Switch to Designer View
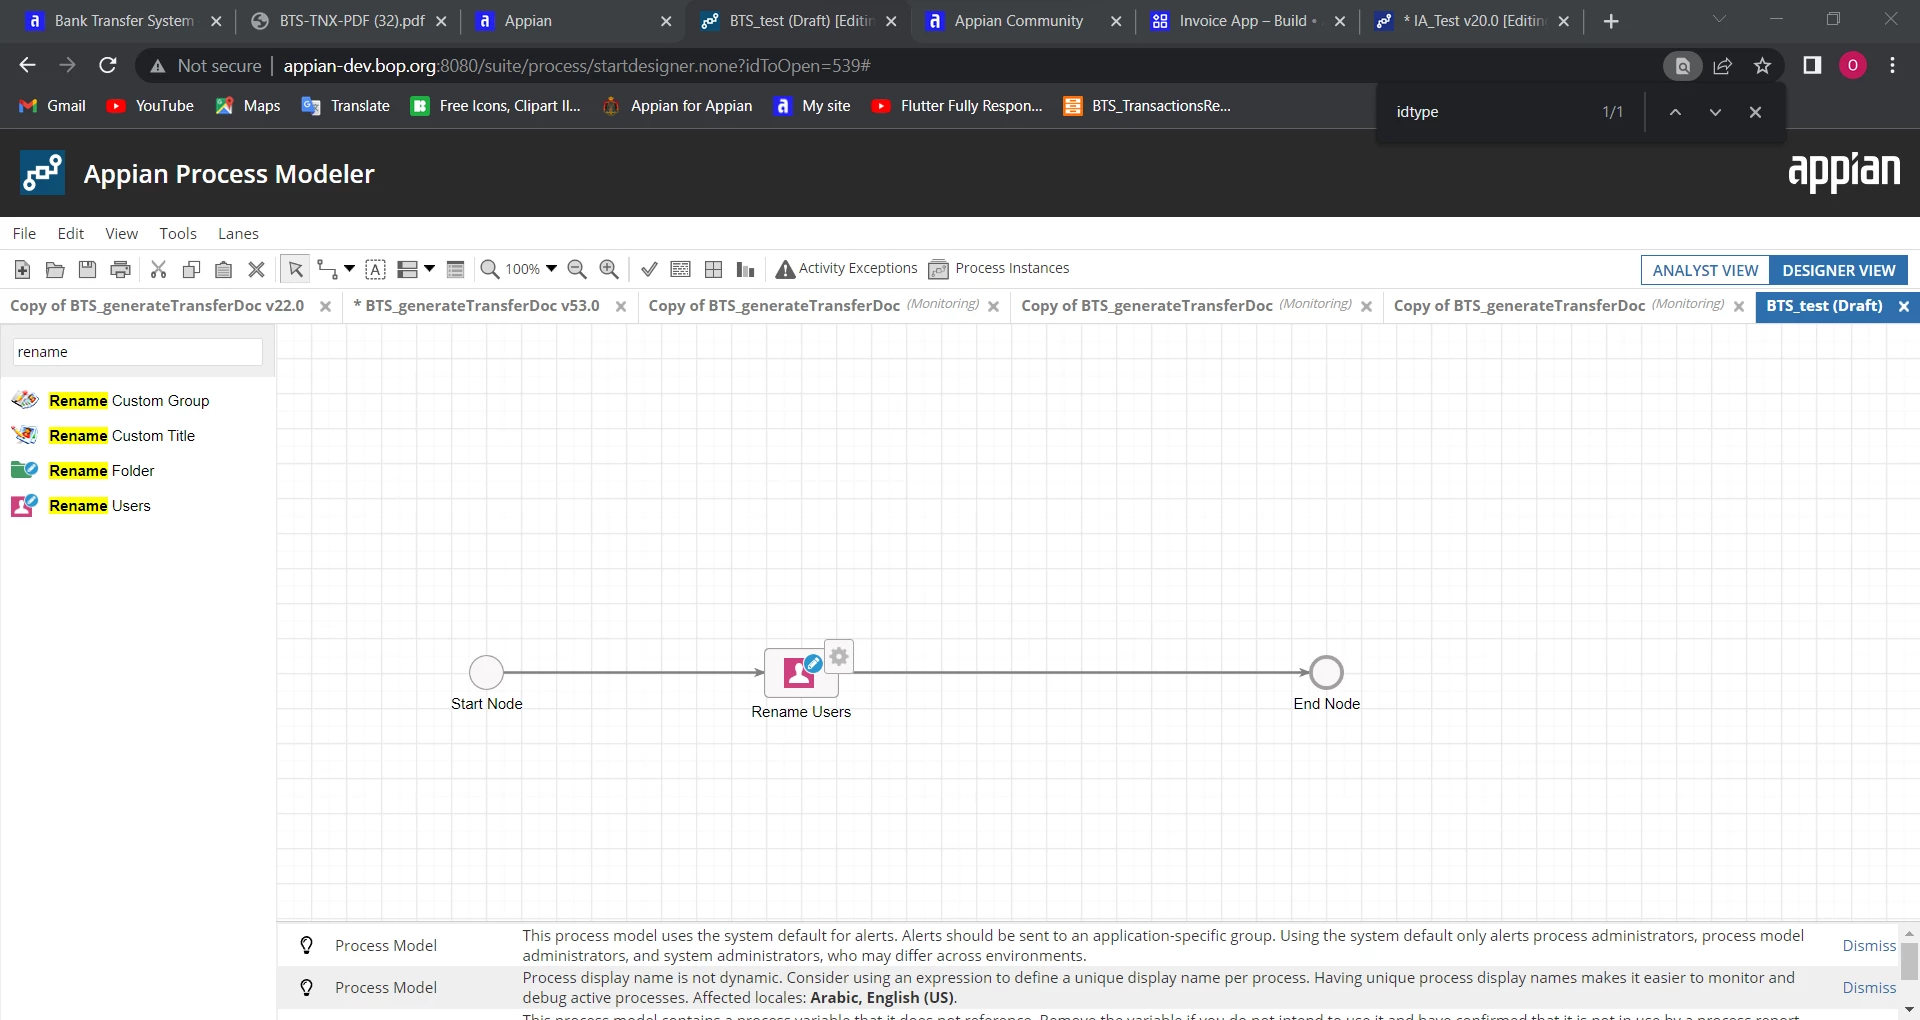 click(1839, 270)
